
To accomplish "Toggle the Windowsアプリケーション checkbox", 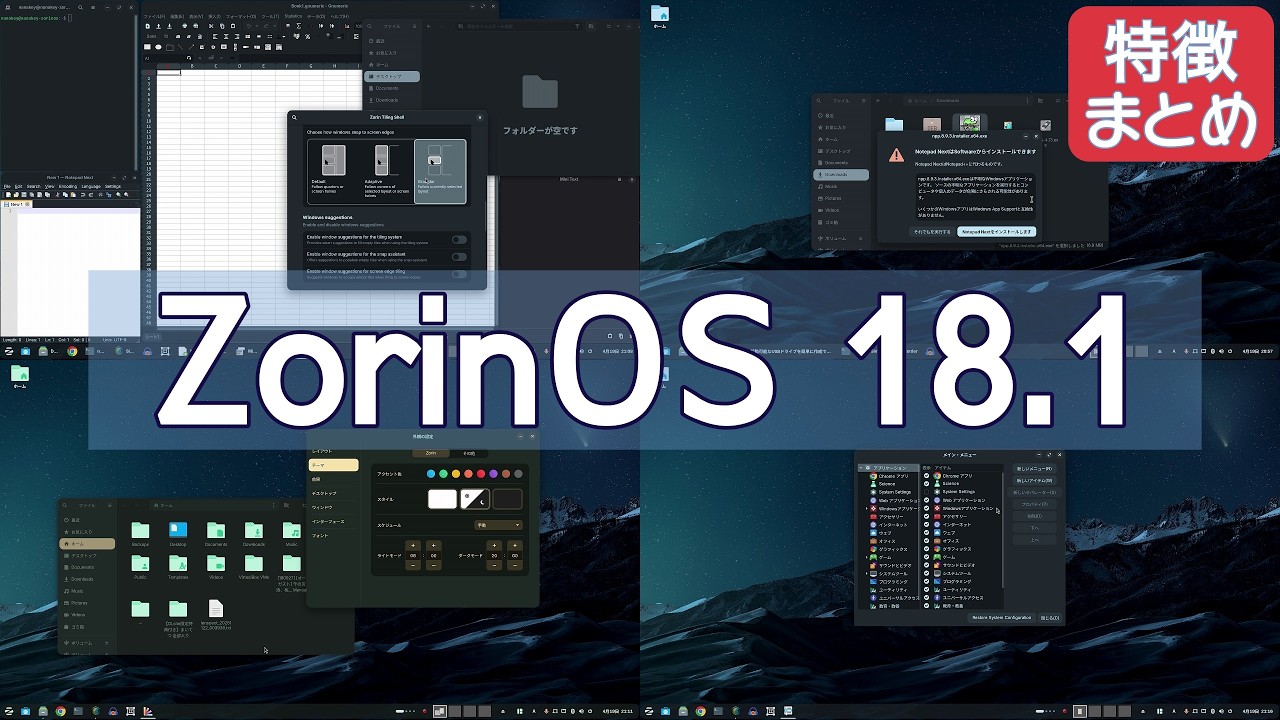I will [x=927, y=508].
